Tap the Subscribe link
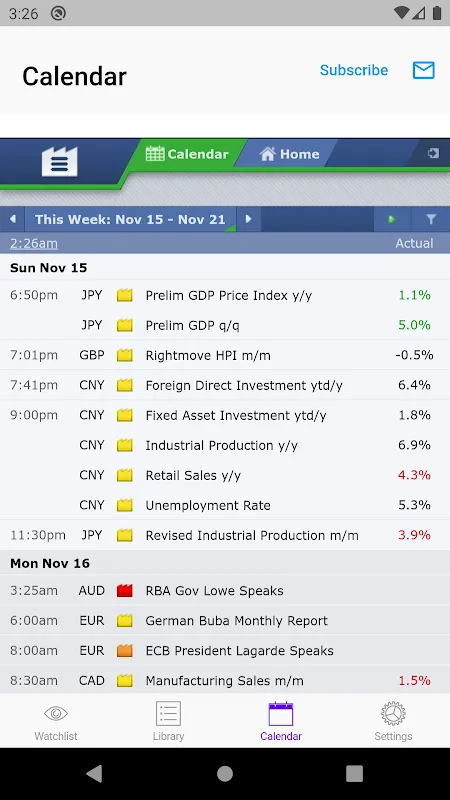This screenshot has height=800, width=450. (354, 70)
